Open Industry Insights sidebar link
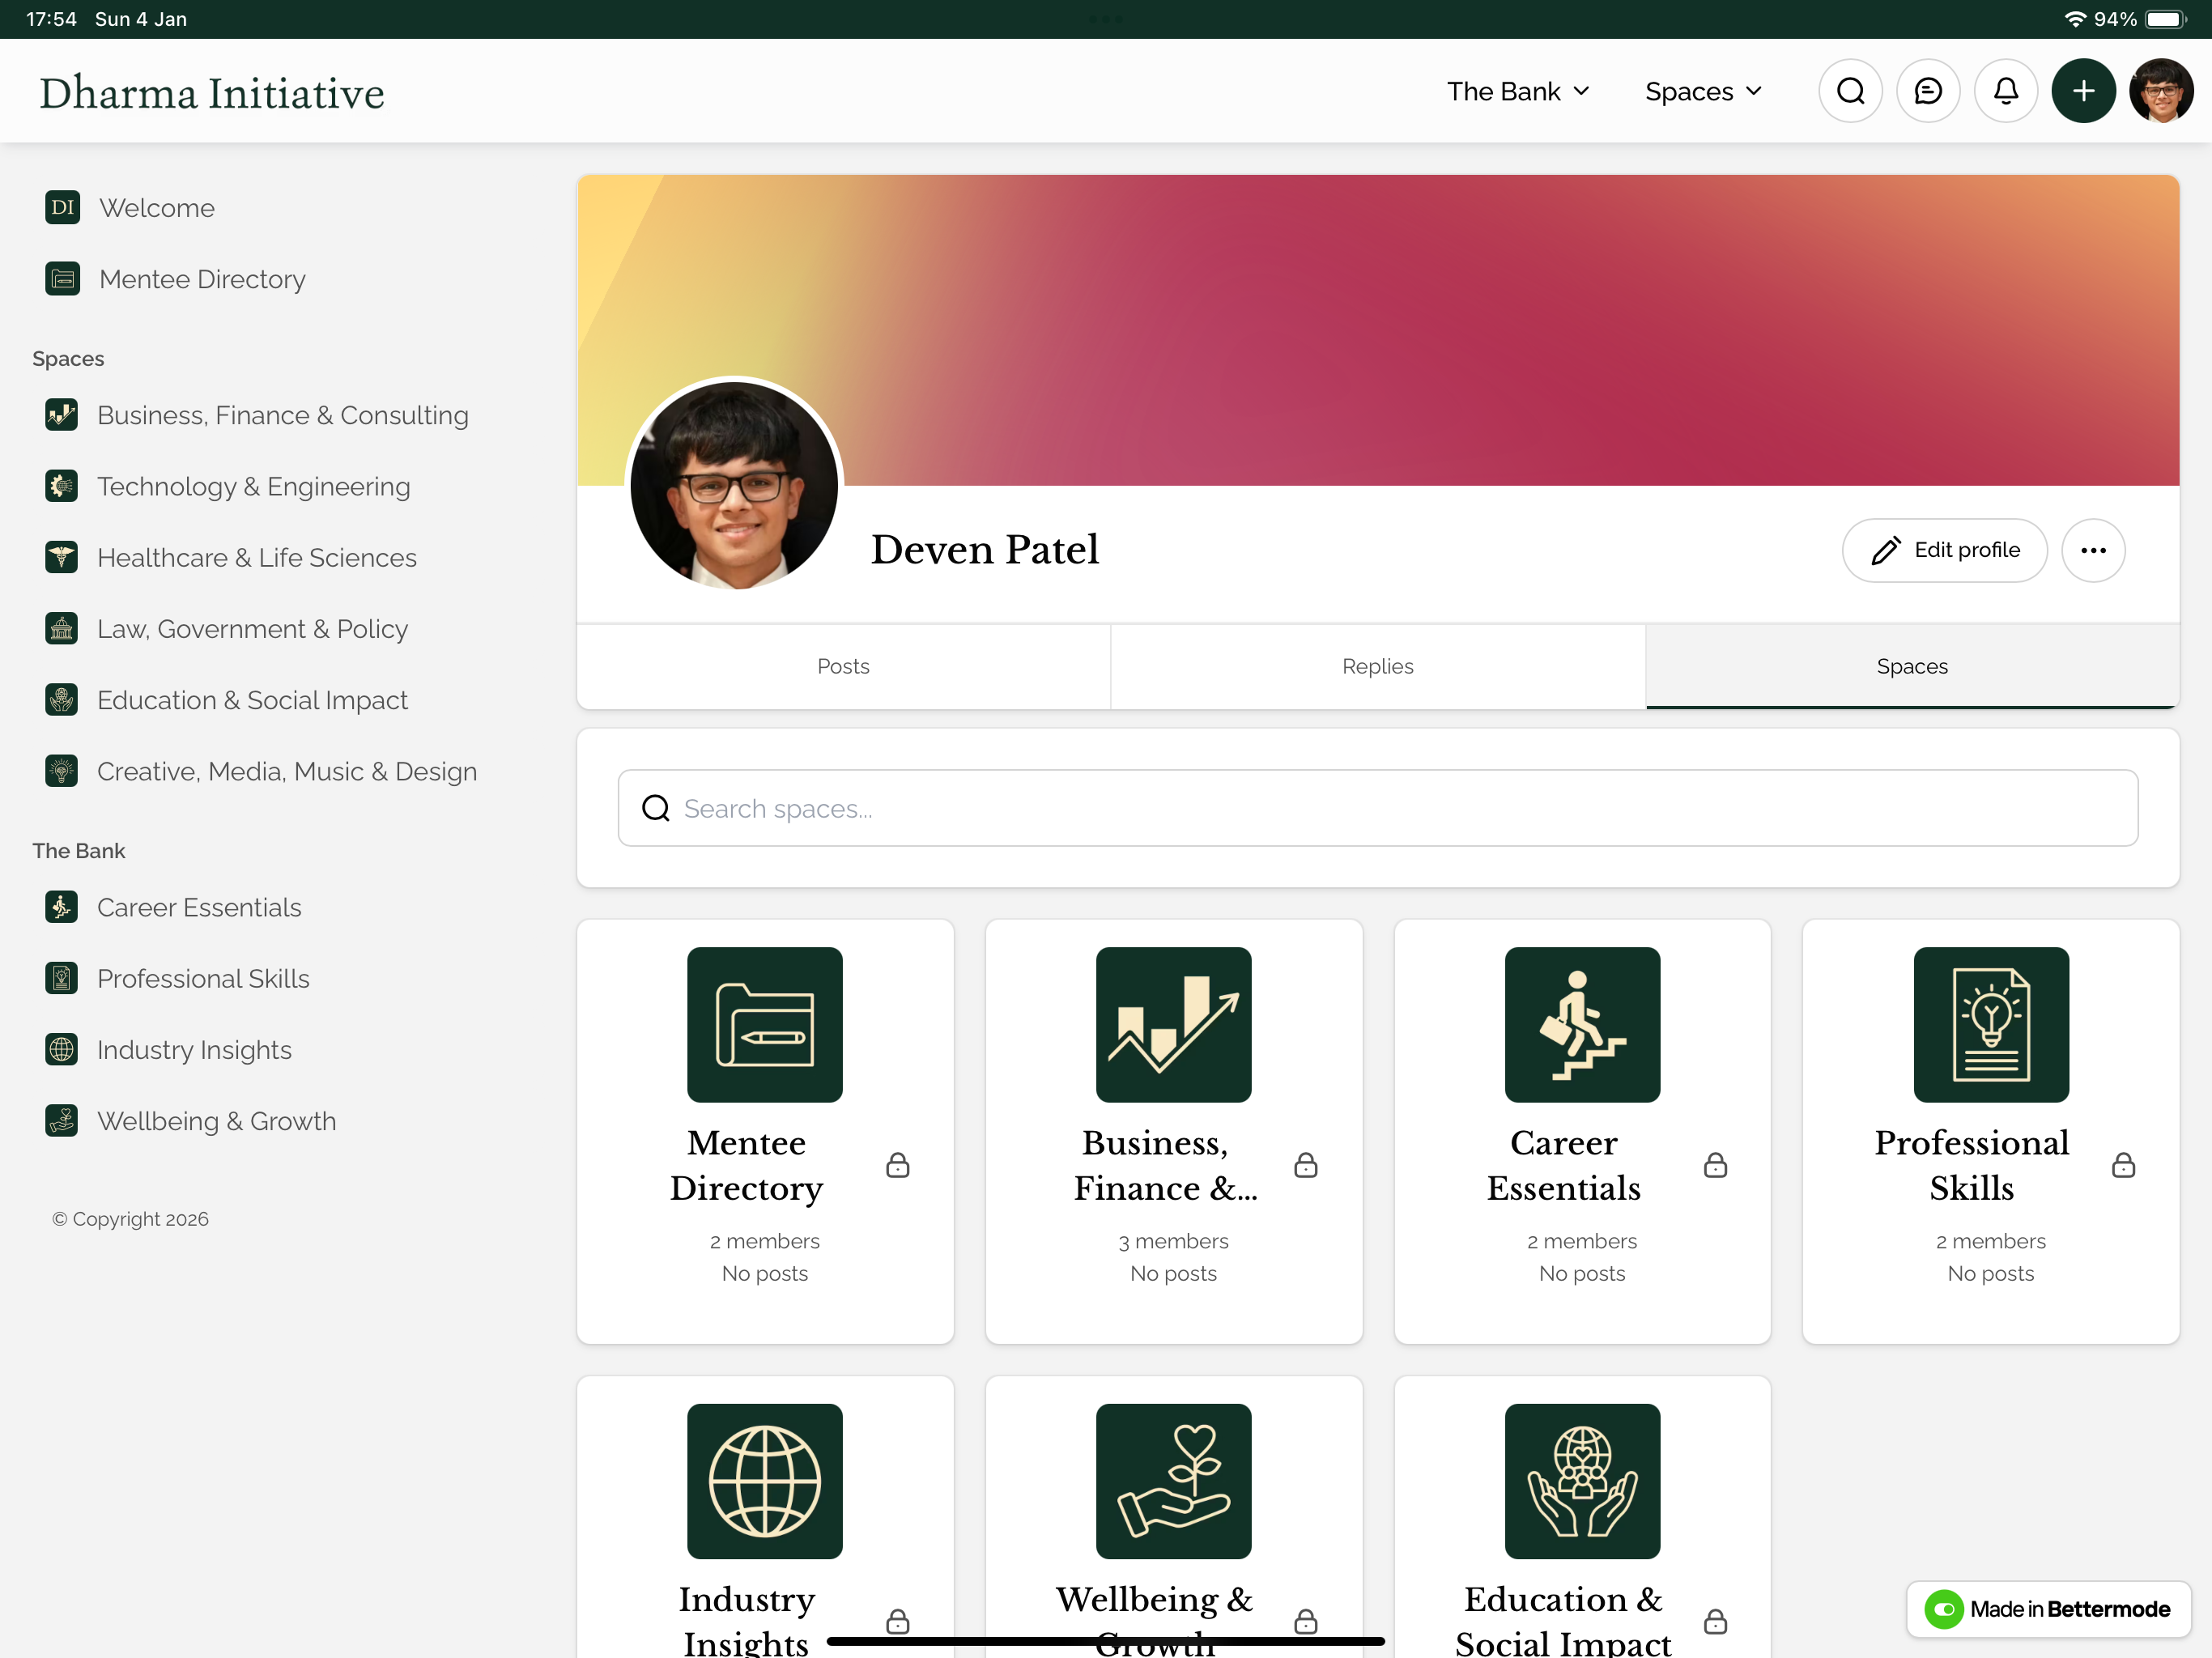The height and width of the screenshot is (1658, 2212). 194,1049
